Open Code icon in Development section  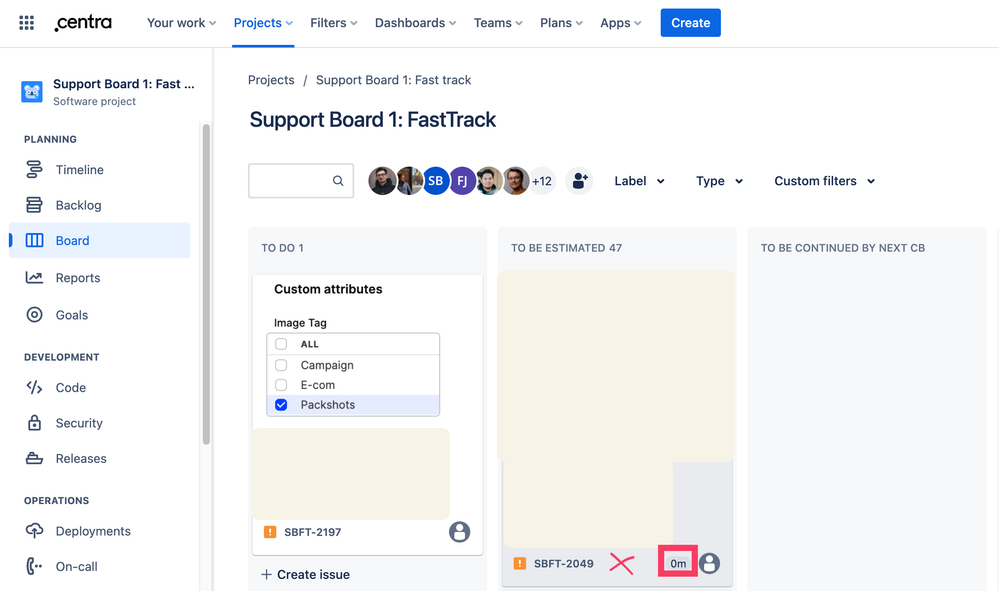click(34, 387)
